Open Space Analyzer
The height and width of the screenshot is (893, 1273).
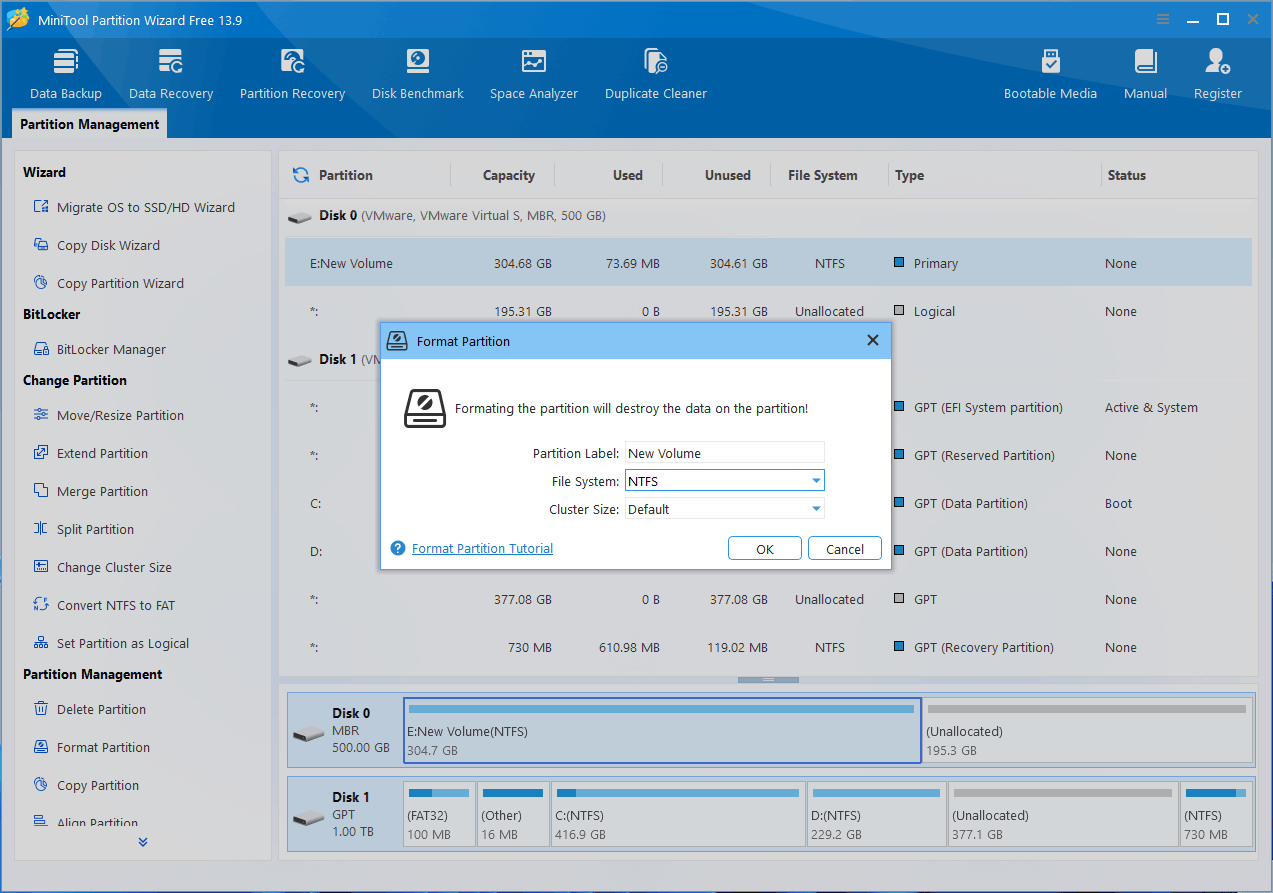coord(534,74)
